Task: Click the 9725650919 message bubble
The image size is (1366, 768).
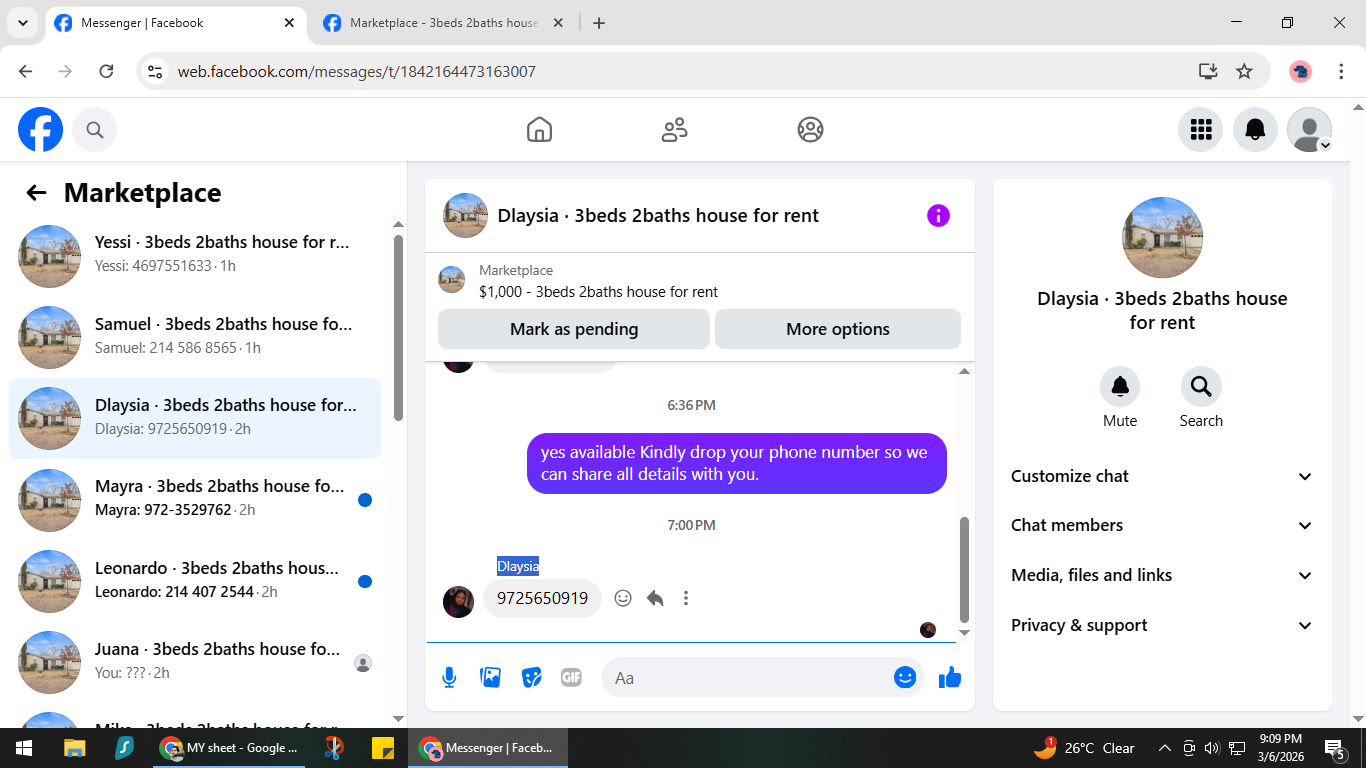Action: point(542,598)
